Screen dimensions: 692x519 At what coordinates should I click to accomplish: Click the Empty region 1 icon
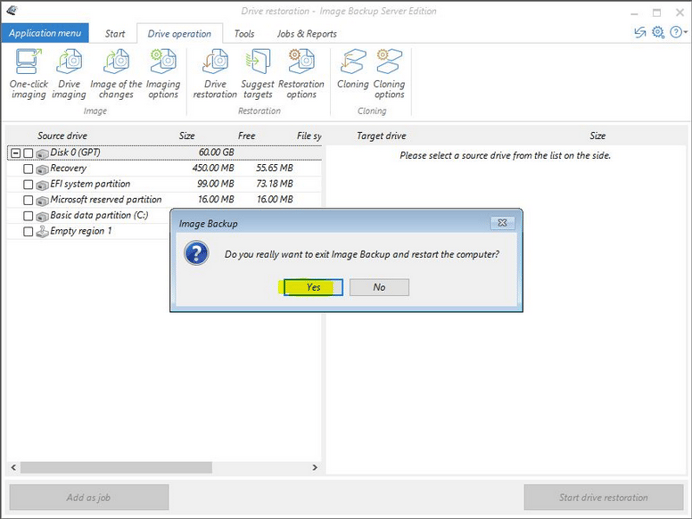[42, 231]
